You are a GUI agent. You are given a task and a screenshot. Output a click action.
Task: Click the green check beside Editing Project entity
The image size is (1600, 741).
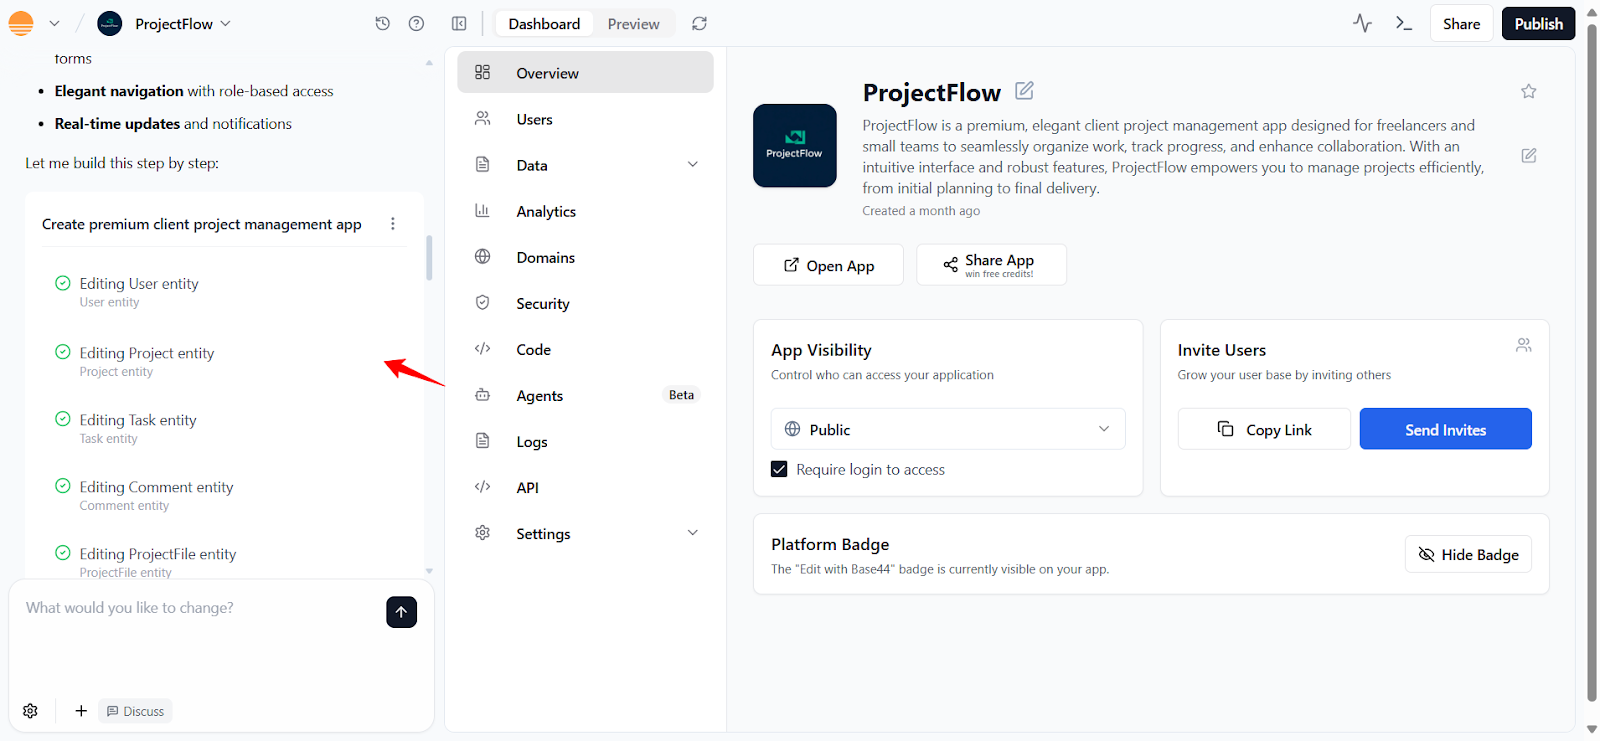pyautogui.click(x=63, y=352)
